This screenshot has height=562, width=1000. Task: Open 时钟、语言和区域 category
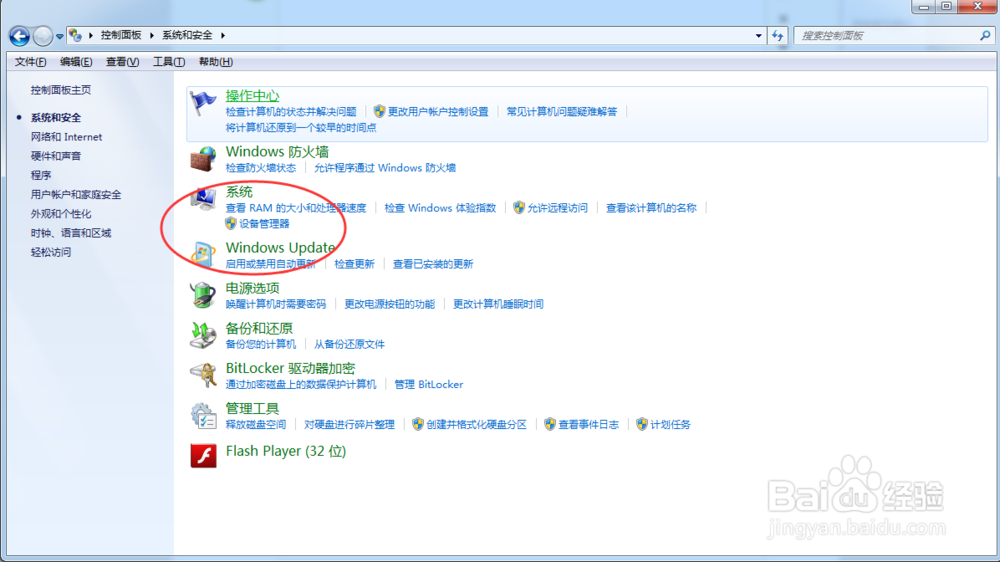[71, 233]
